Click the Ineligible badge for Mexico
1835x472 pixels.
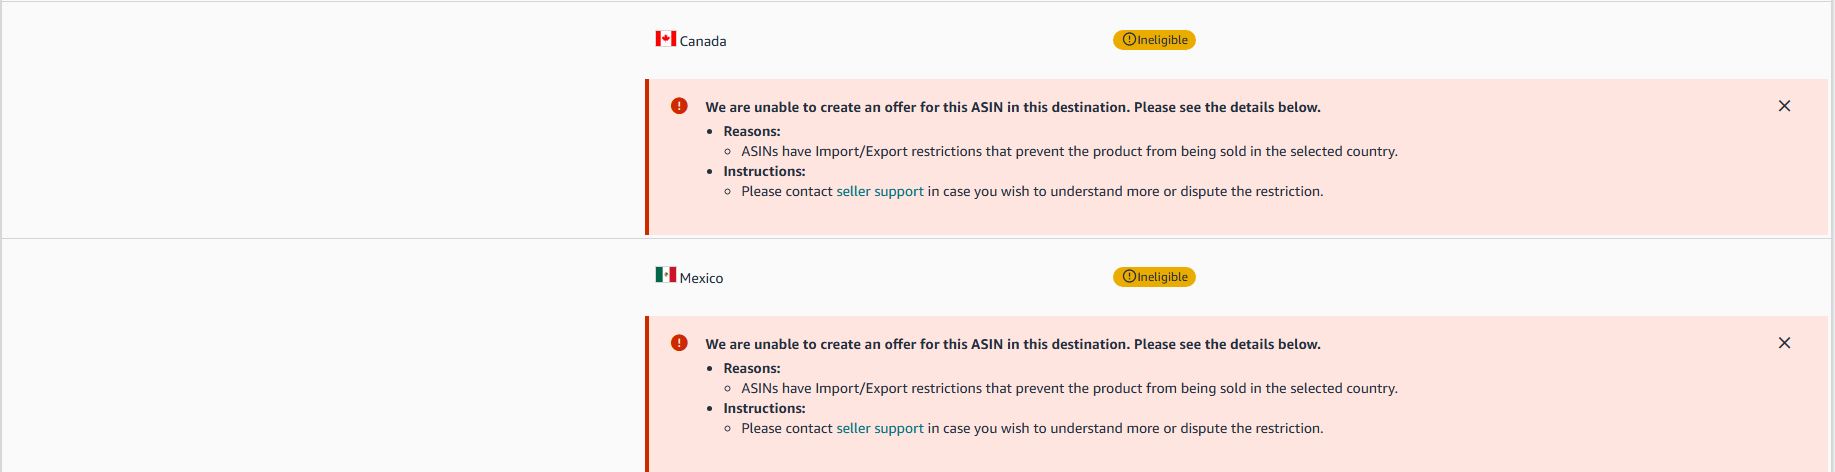[1154, 277]
